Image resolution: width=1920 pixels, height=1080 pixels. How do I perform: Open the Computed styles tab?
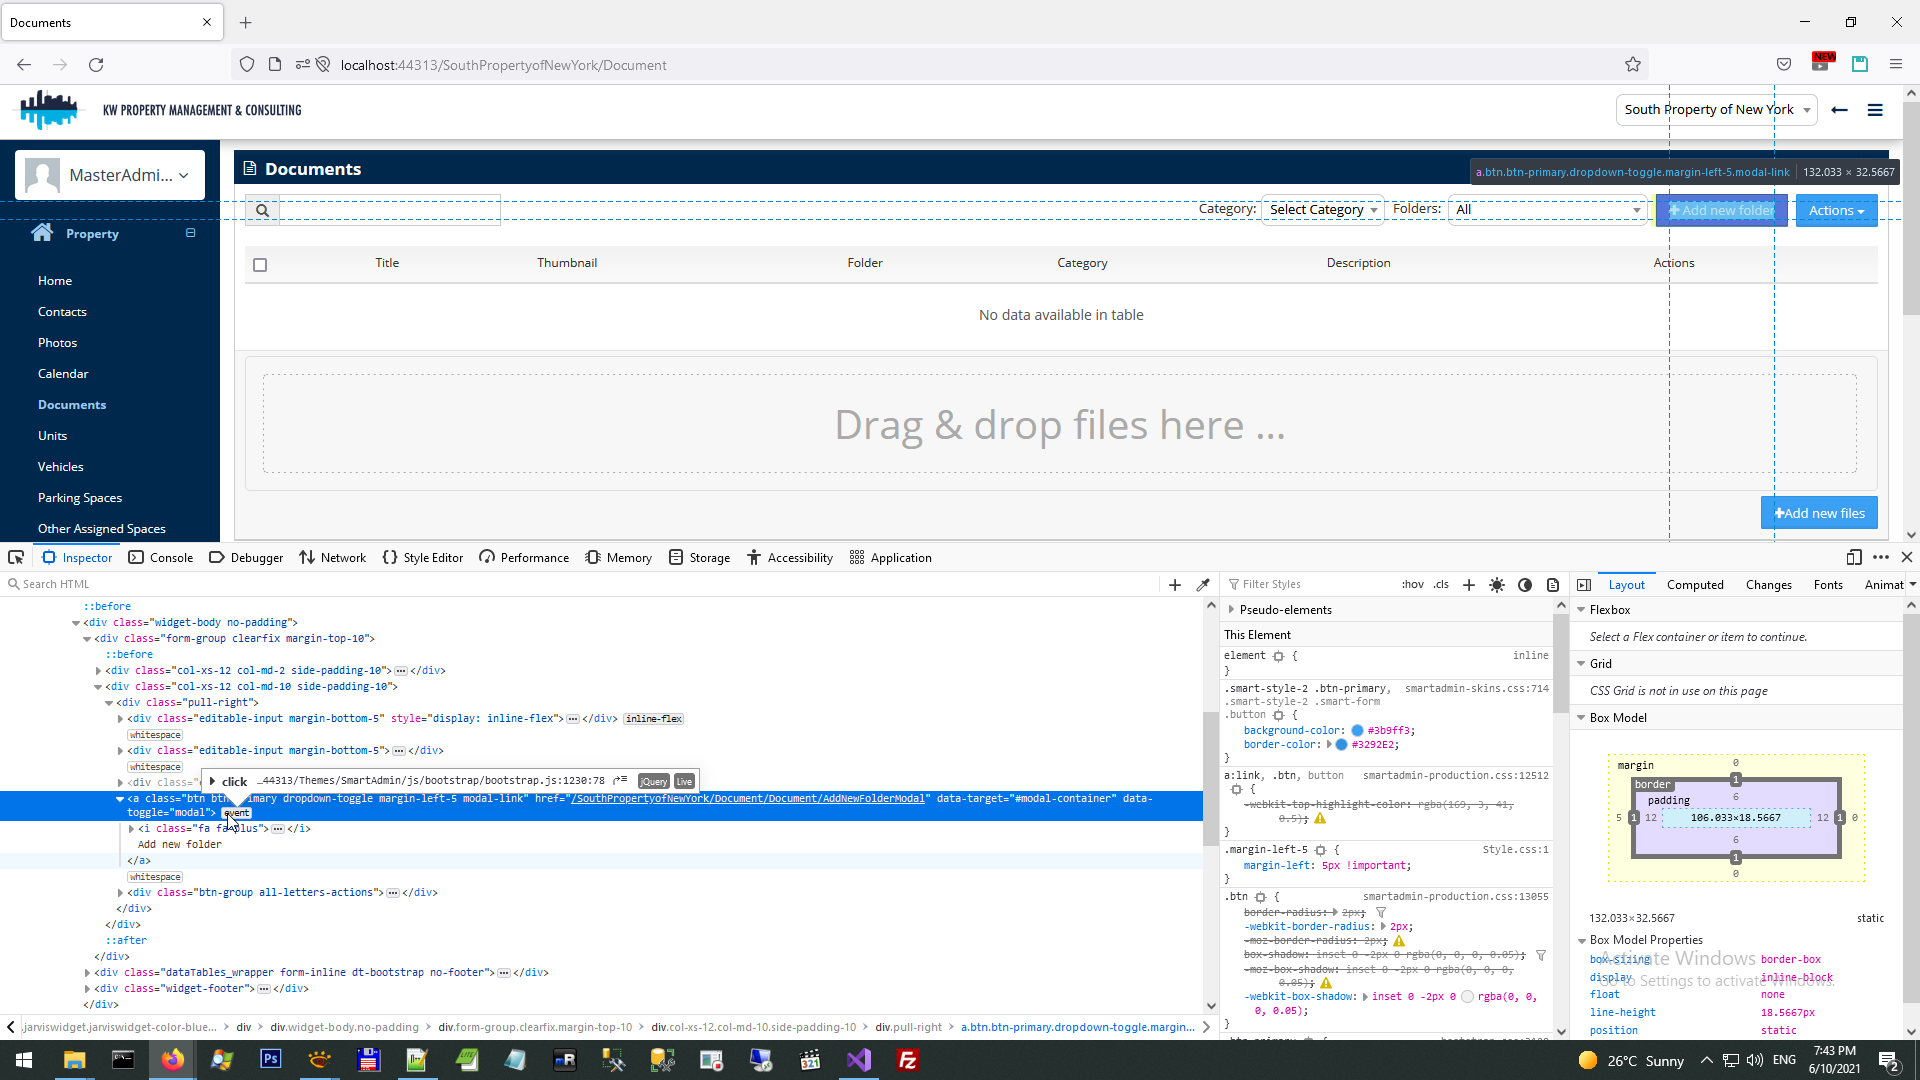[1694, 585]
